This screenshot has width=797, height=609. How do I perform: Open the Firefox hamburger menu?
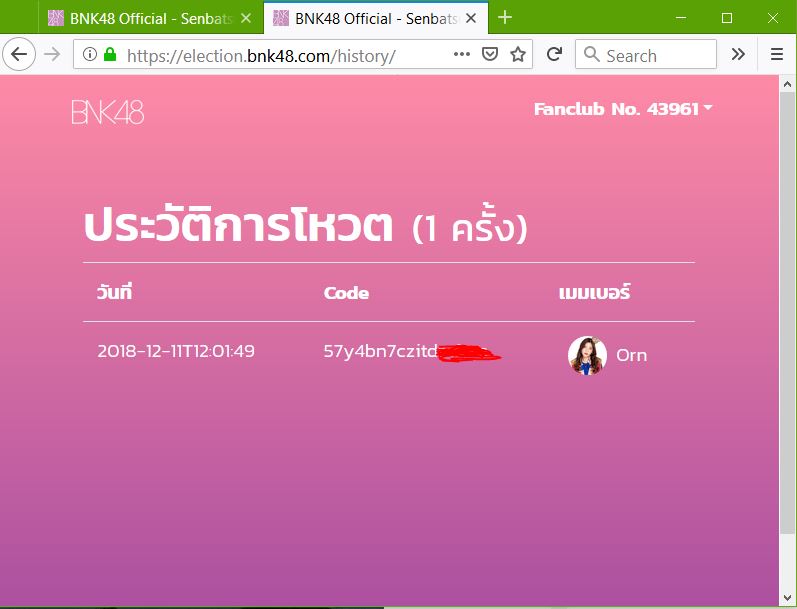tap(776, 54)
